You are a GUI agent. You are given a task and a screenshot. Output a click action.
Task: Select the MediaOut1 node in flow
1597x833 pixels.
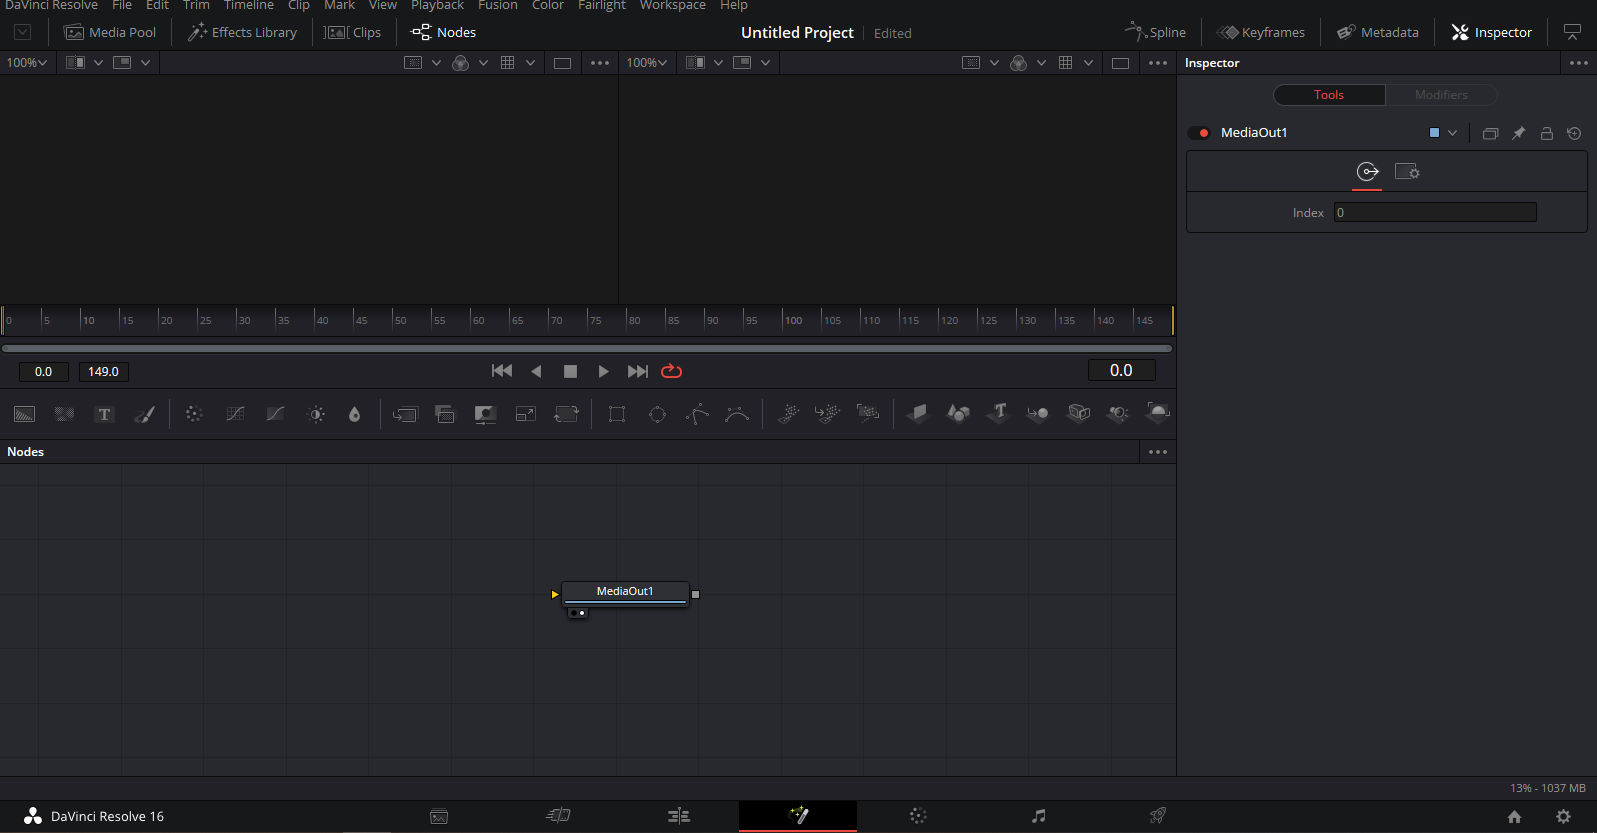625,592
